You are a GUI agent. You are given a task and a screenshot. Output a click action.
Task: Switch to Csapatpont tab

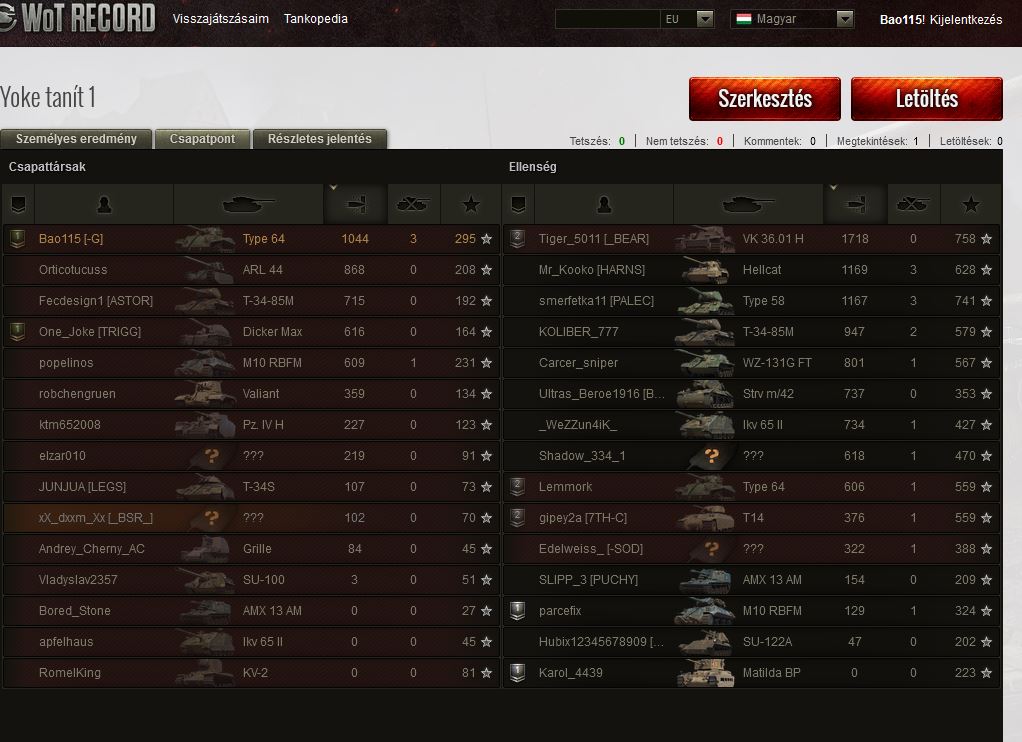202,139
